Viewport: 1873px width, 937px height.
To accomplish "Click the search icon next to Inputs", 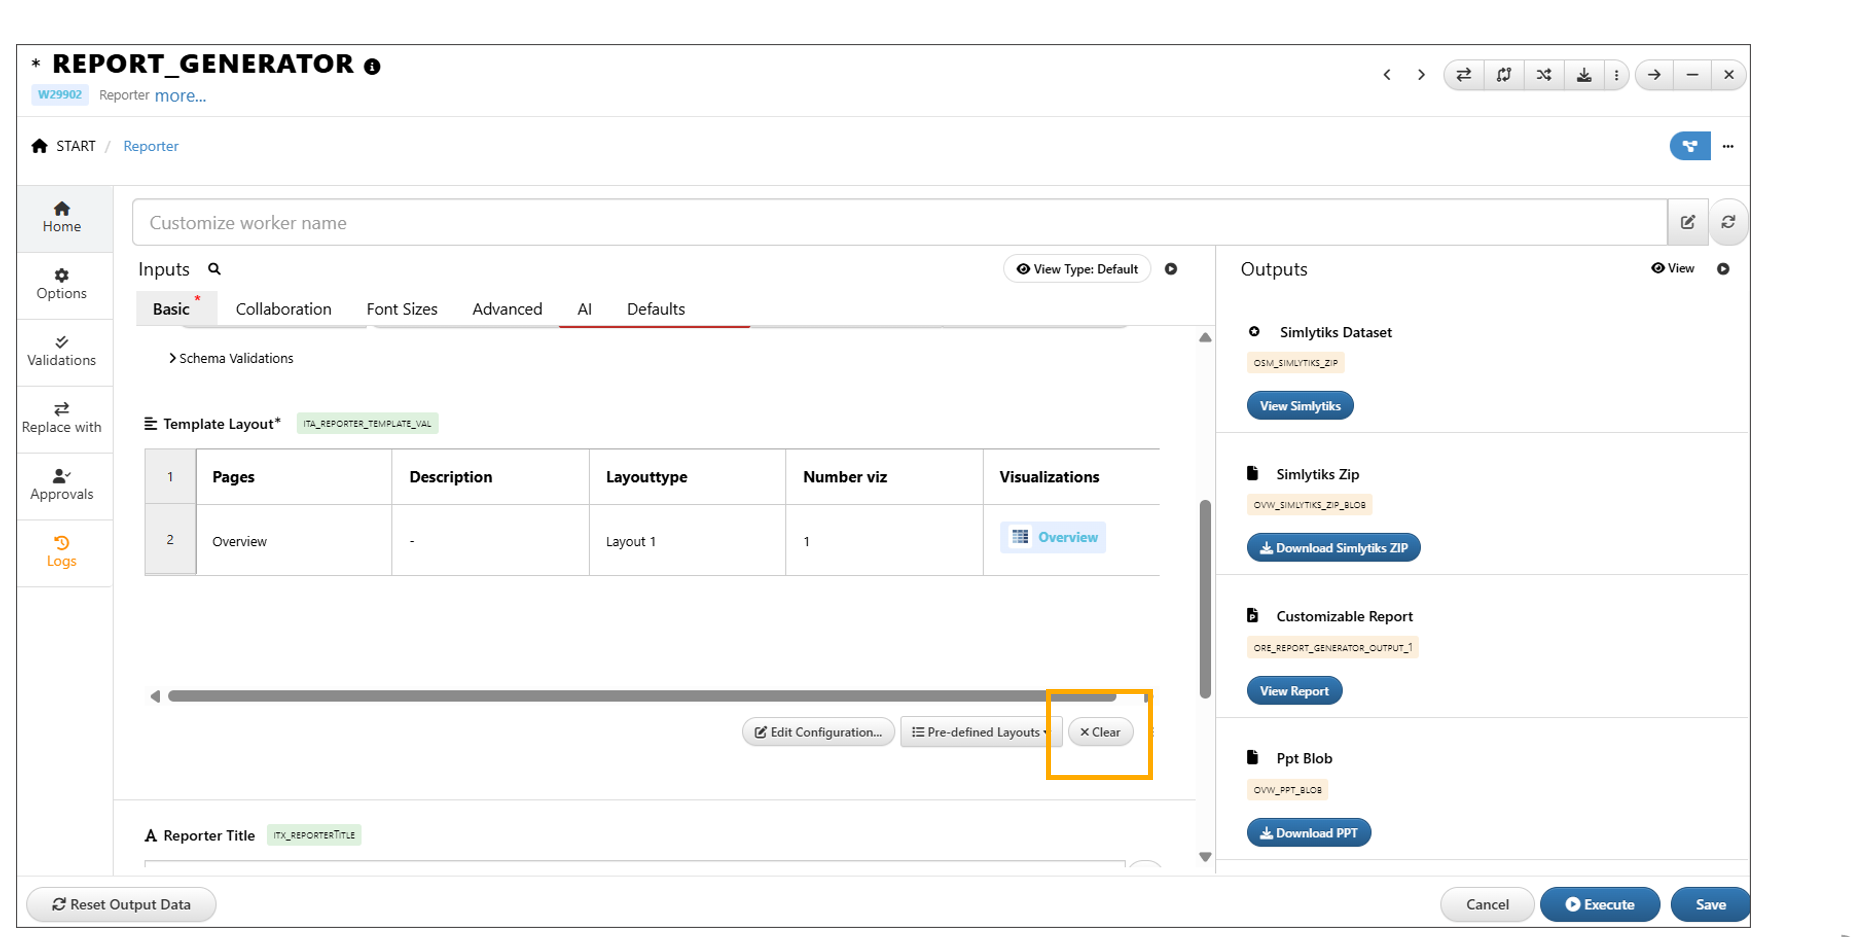I will (214, 269).
